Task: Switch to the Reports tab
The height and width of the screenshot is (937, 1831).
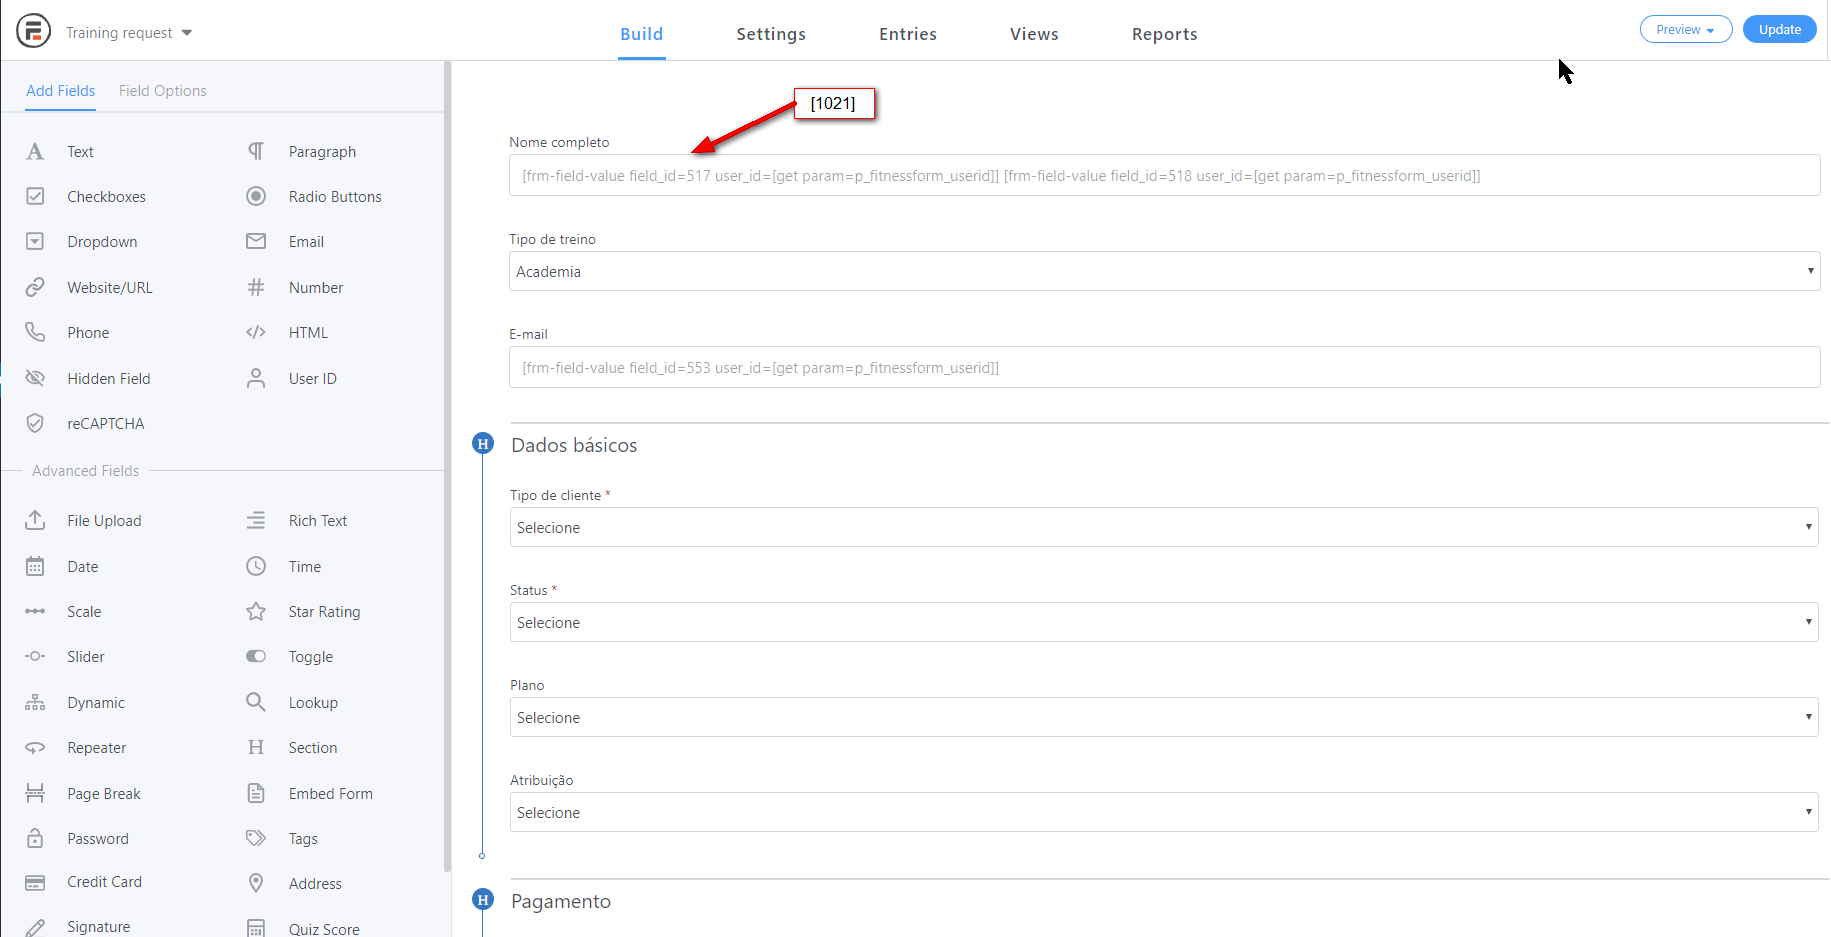Action: (1165, 34)
